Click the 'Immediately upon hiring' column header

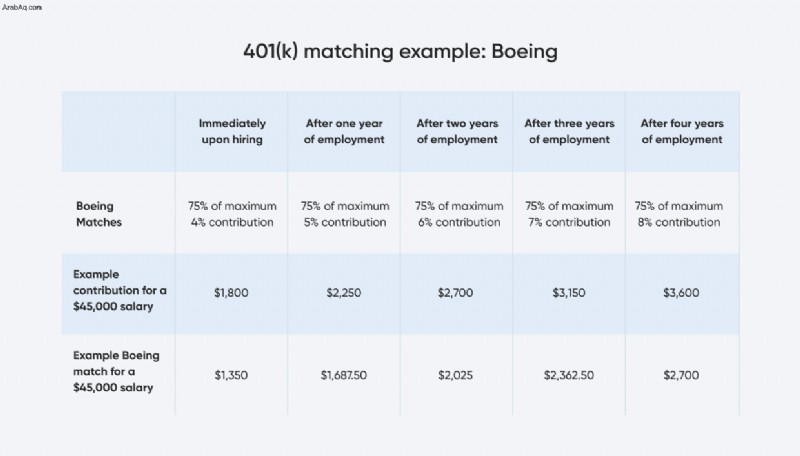232,131
